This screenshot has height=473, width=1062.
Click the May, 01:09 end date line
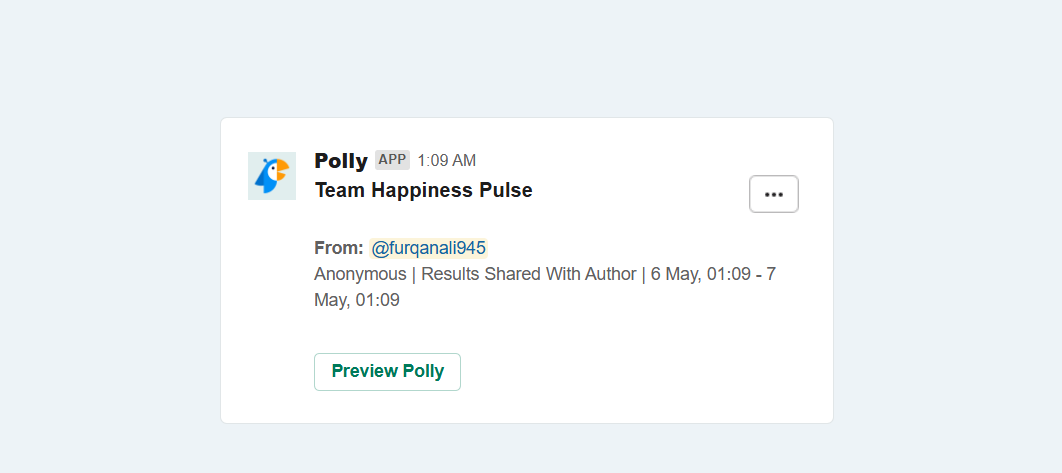357,300
